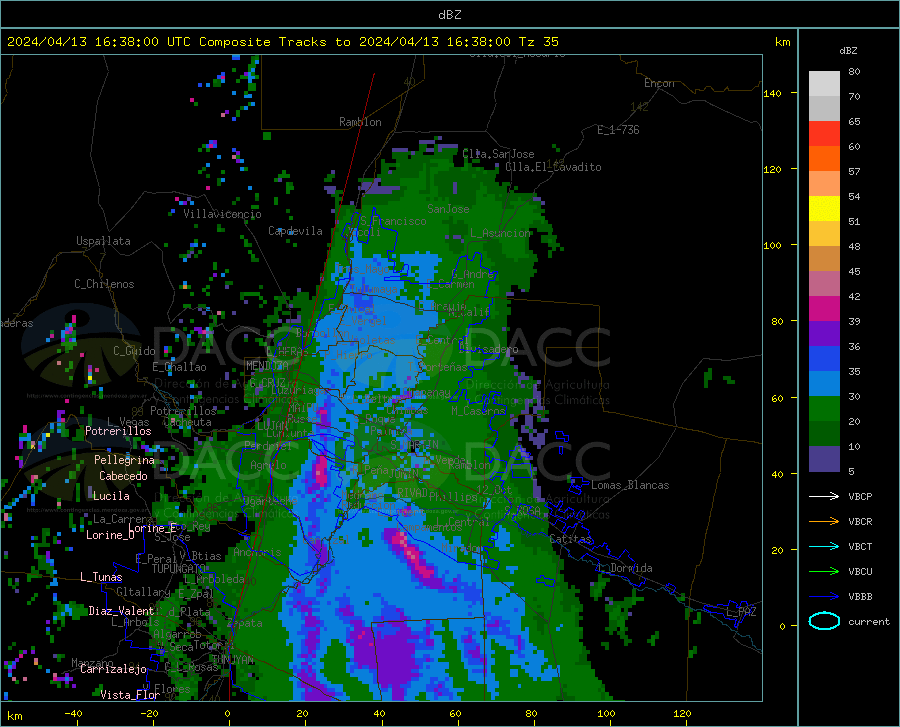The image size is (900, 727).
Task: Click the 'dBZ' title at top center
Action: (449, 15)
